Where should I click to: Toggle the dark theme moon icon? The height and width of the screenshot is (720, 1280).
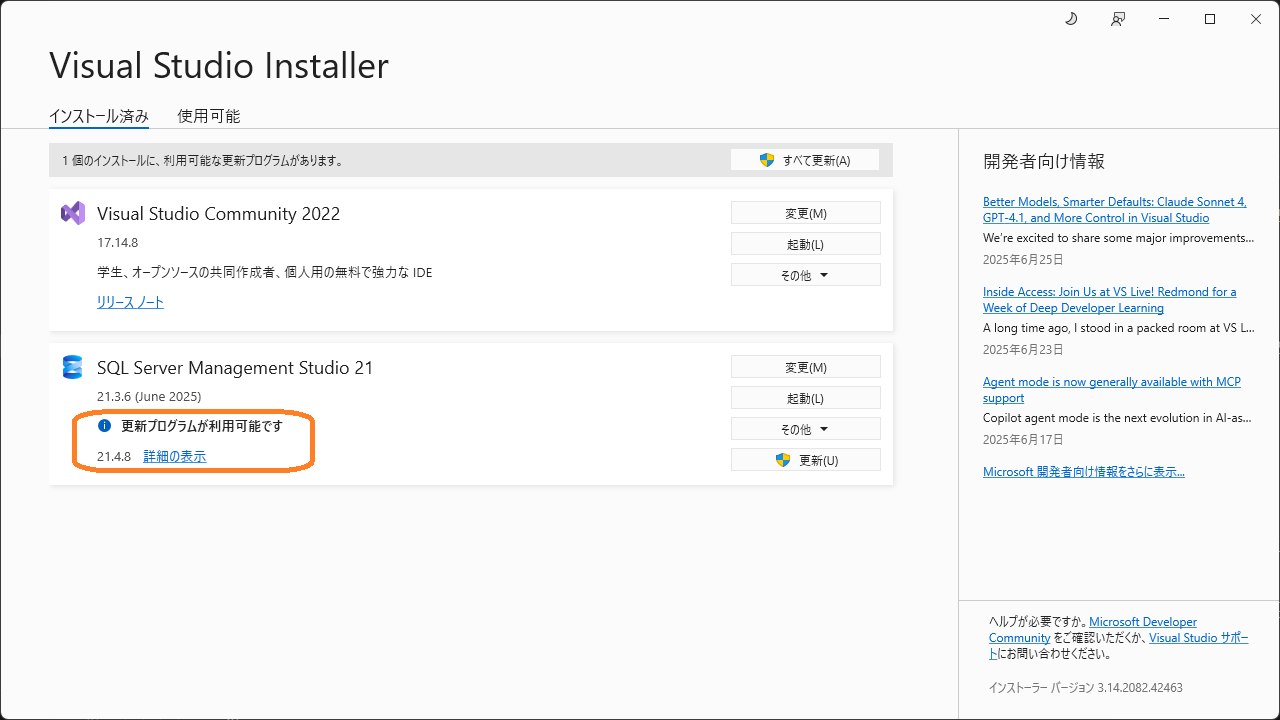tap(1071, 19)
